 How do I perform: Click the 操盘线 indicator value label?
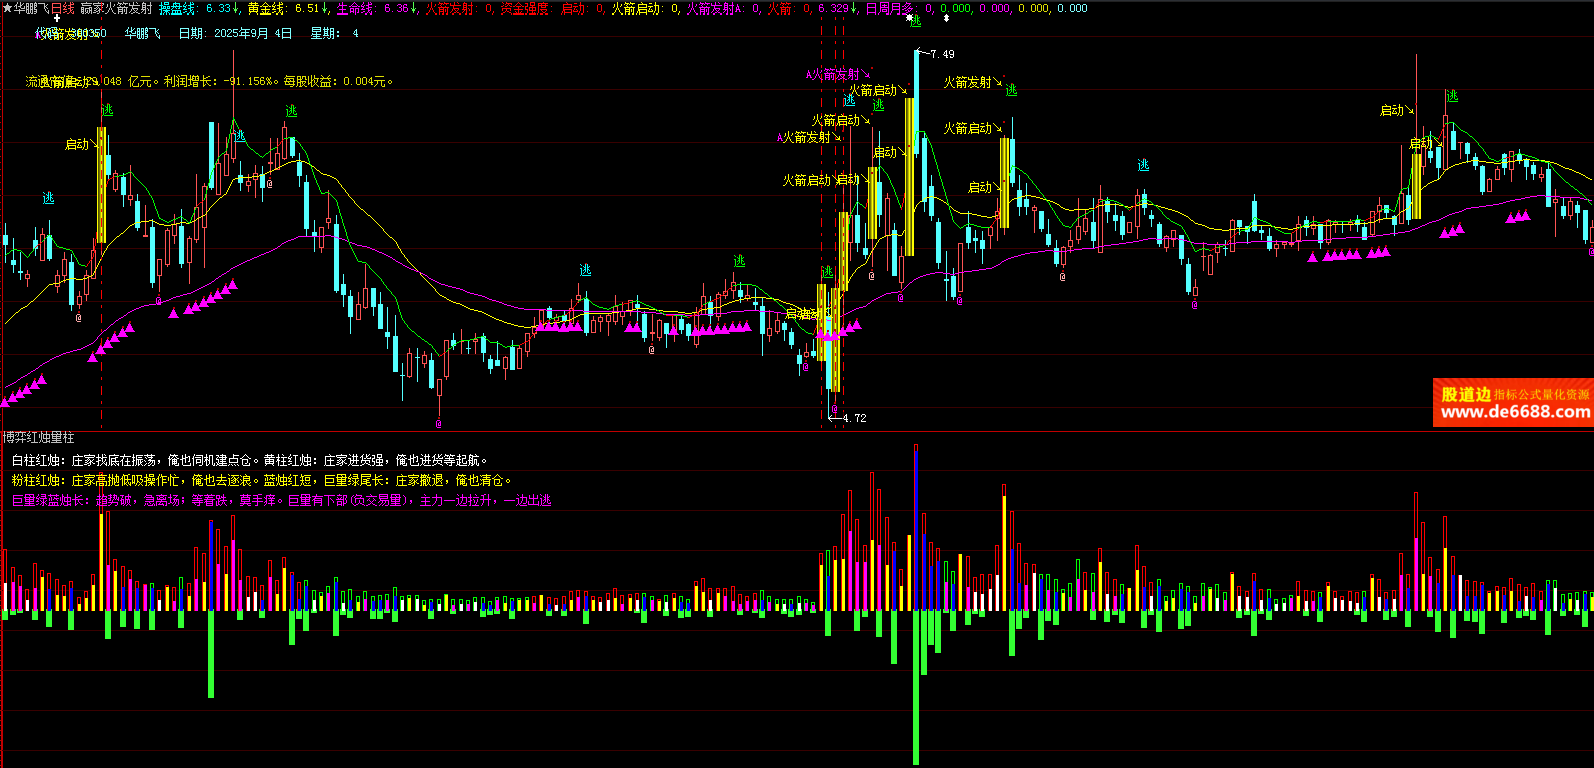click(177, 8)
